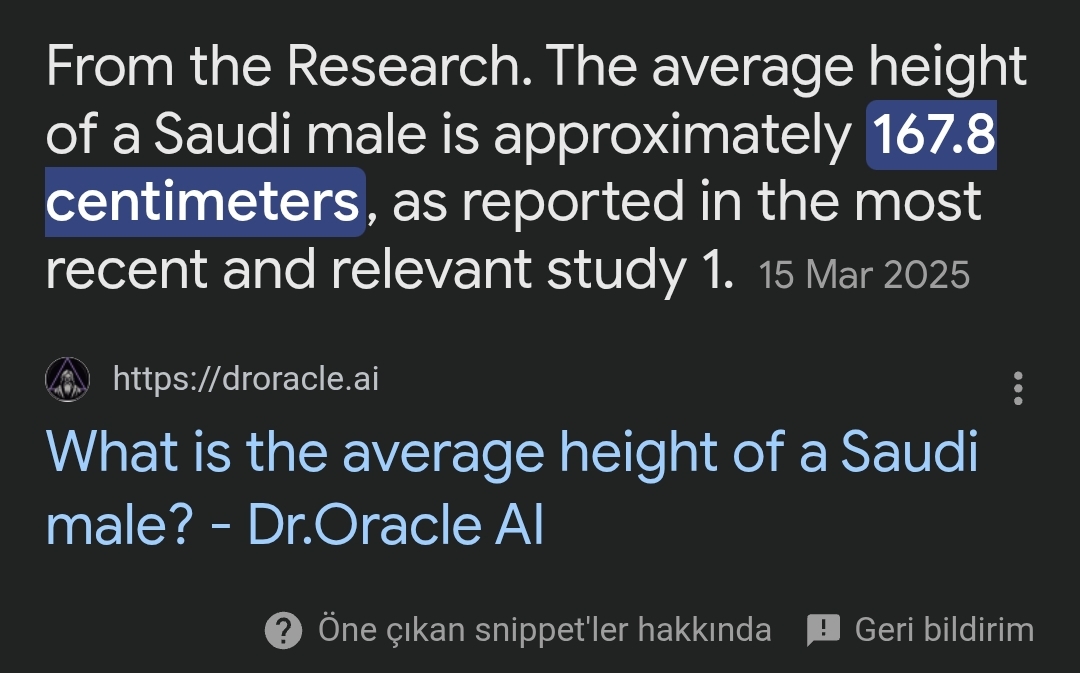Click 'The average height' in snippet first line

pos(786,67)
